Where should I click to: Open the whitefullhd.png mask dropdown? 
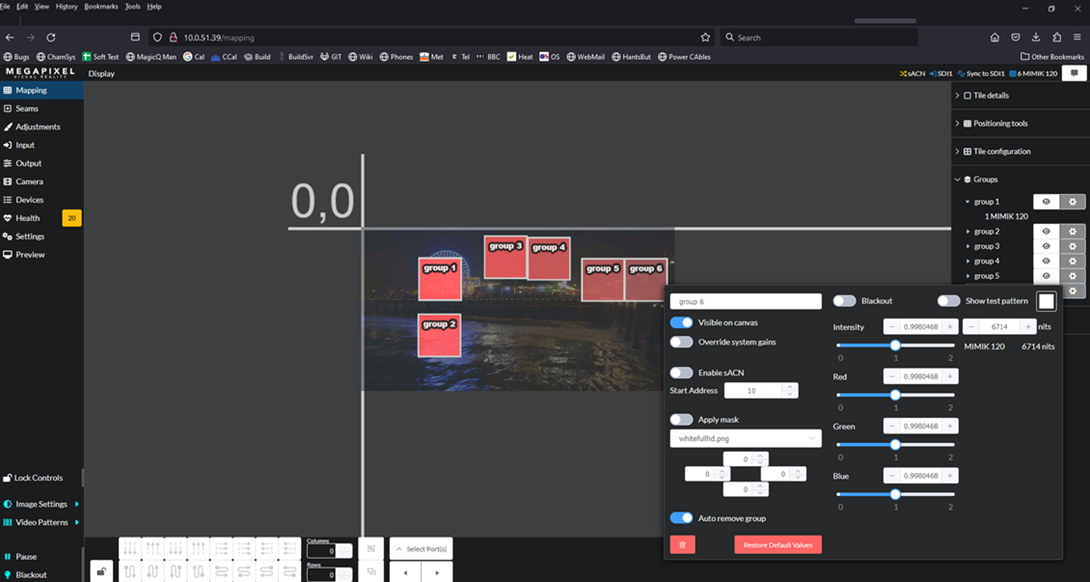(746, 439)
